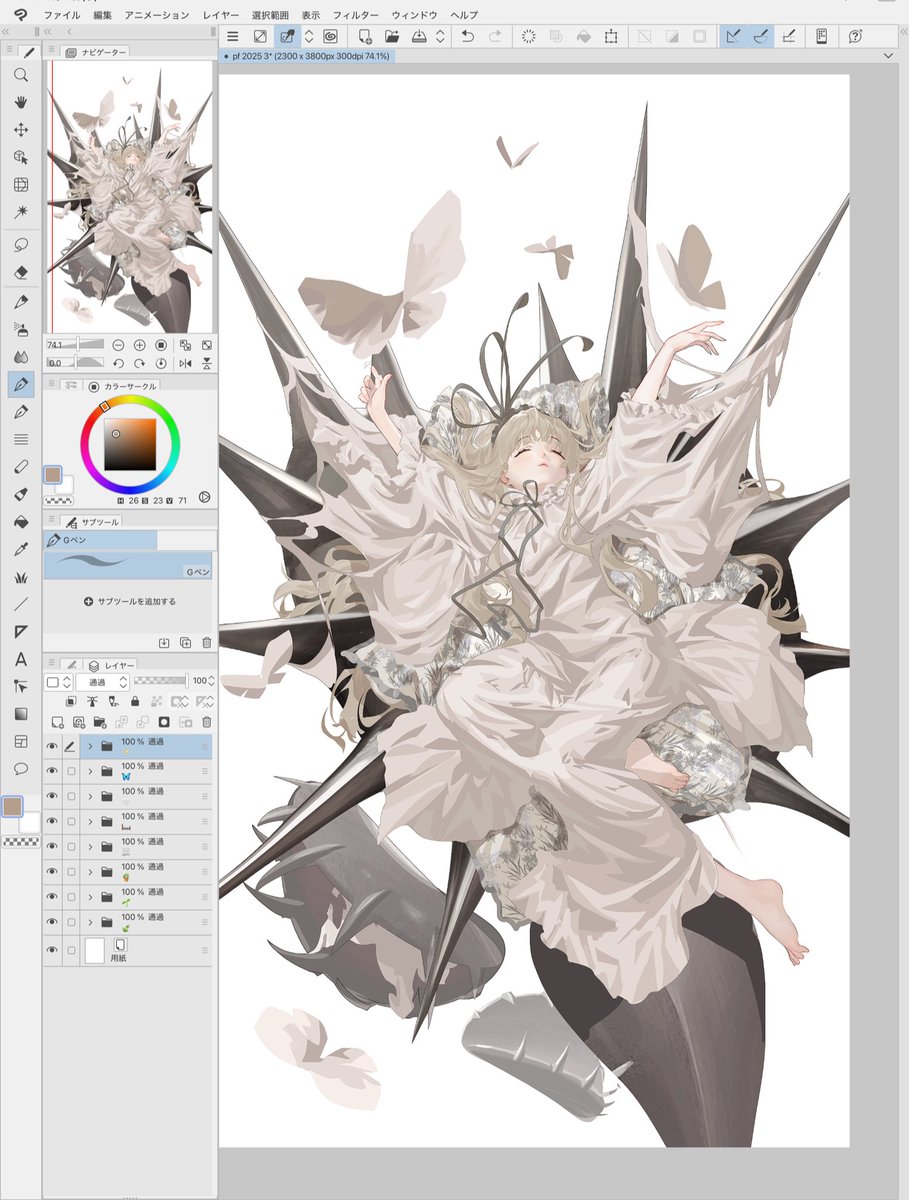Select the Move Layer tool
This screenshot has width=909, height=1200.
21,130
